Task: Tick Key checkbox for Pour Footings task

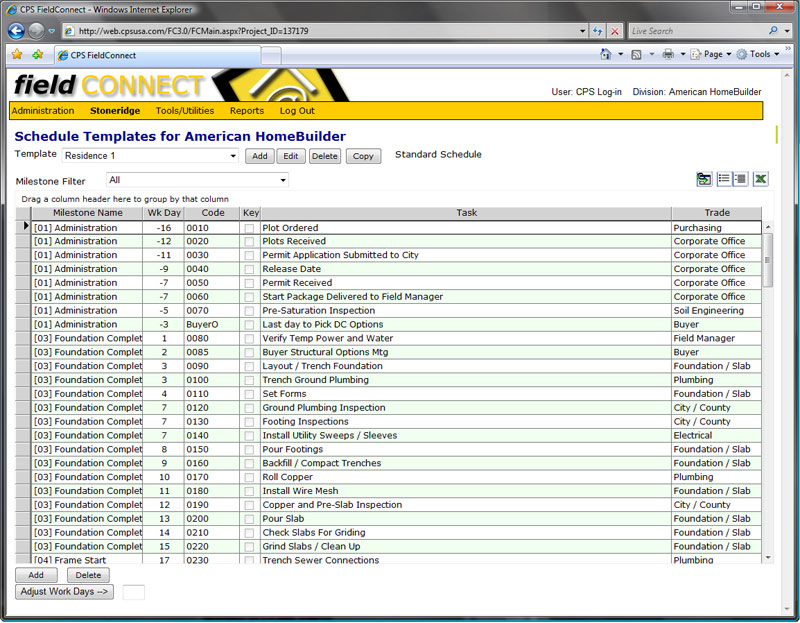Action: [249, 450]
